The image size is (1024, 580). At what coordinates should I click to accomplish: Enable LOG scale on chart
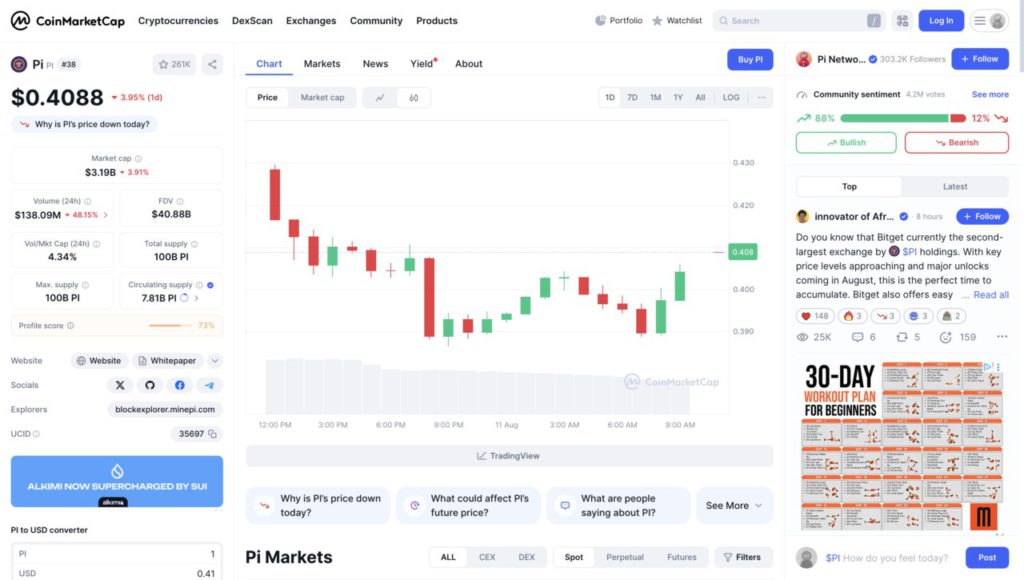tap(731, 97)
